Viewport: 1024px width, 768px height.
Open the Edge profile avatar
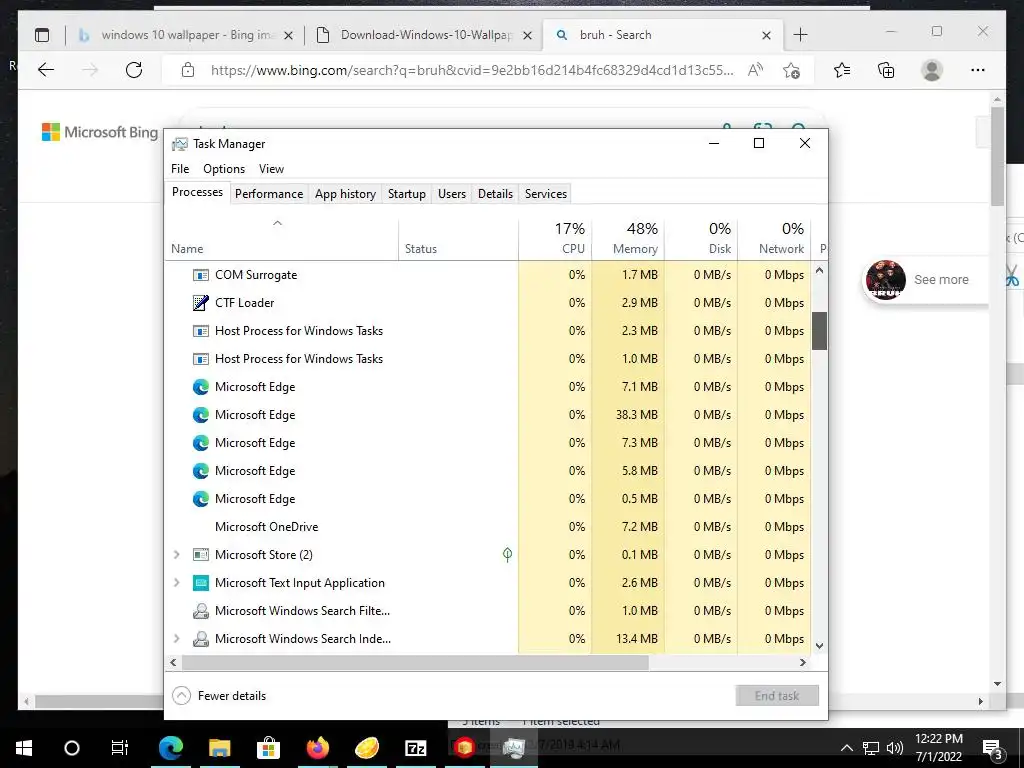coord(932,70)
